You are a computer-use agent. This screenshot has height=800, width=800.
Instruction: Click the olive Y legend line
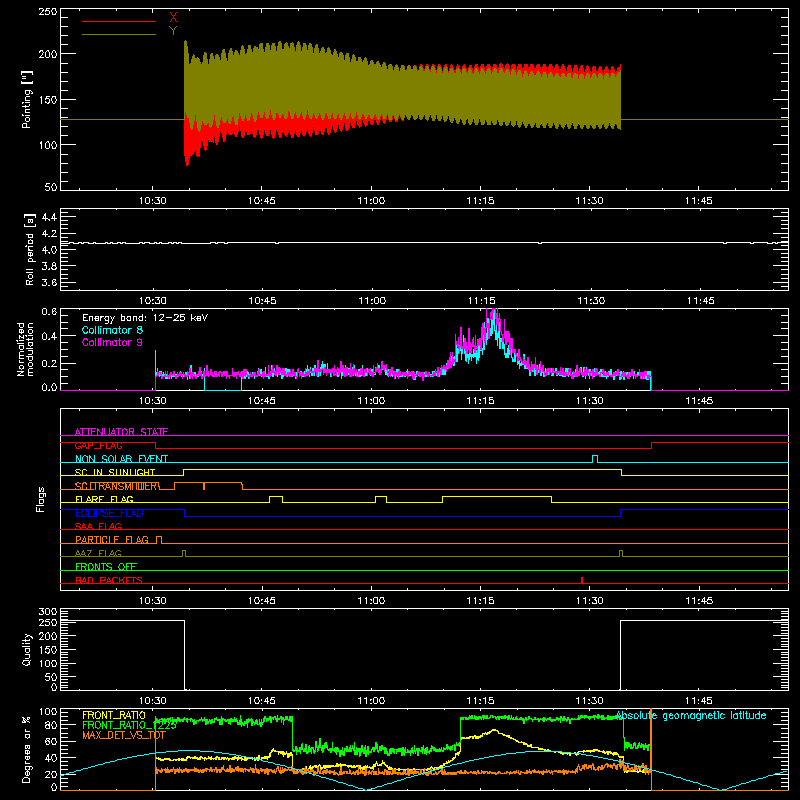point(119,34)
